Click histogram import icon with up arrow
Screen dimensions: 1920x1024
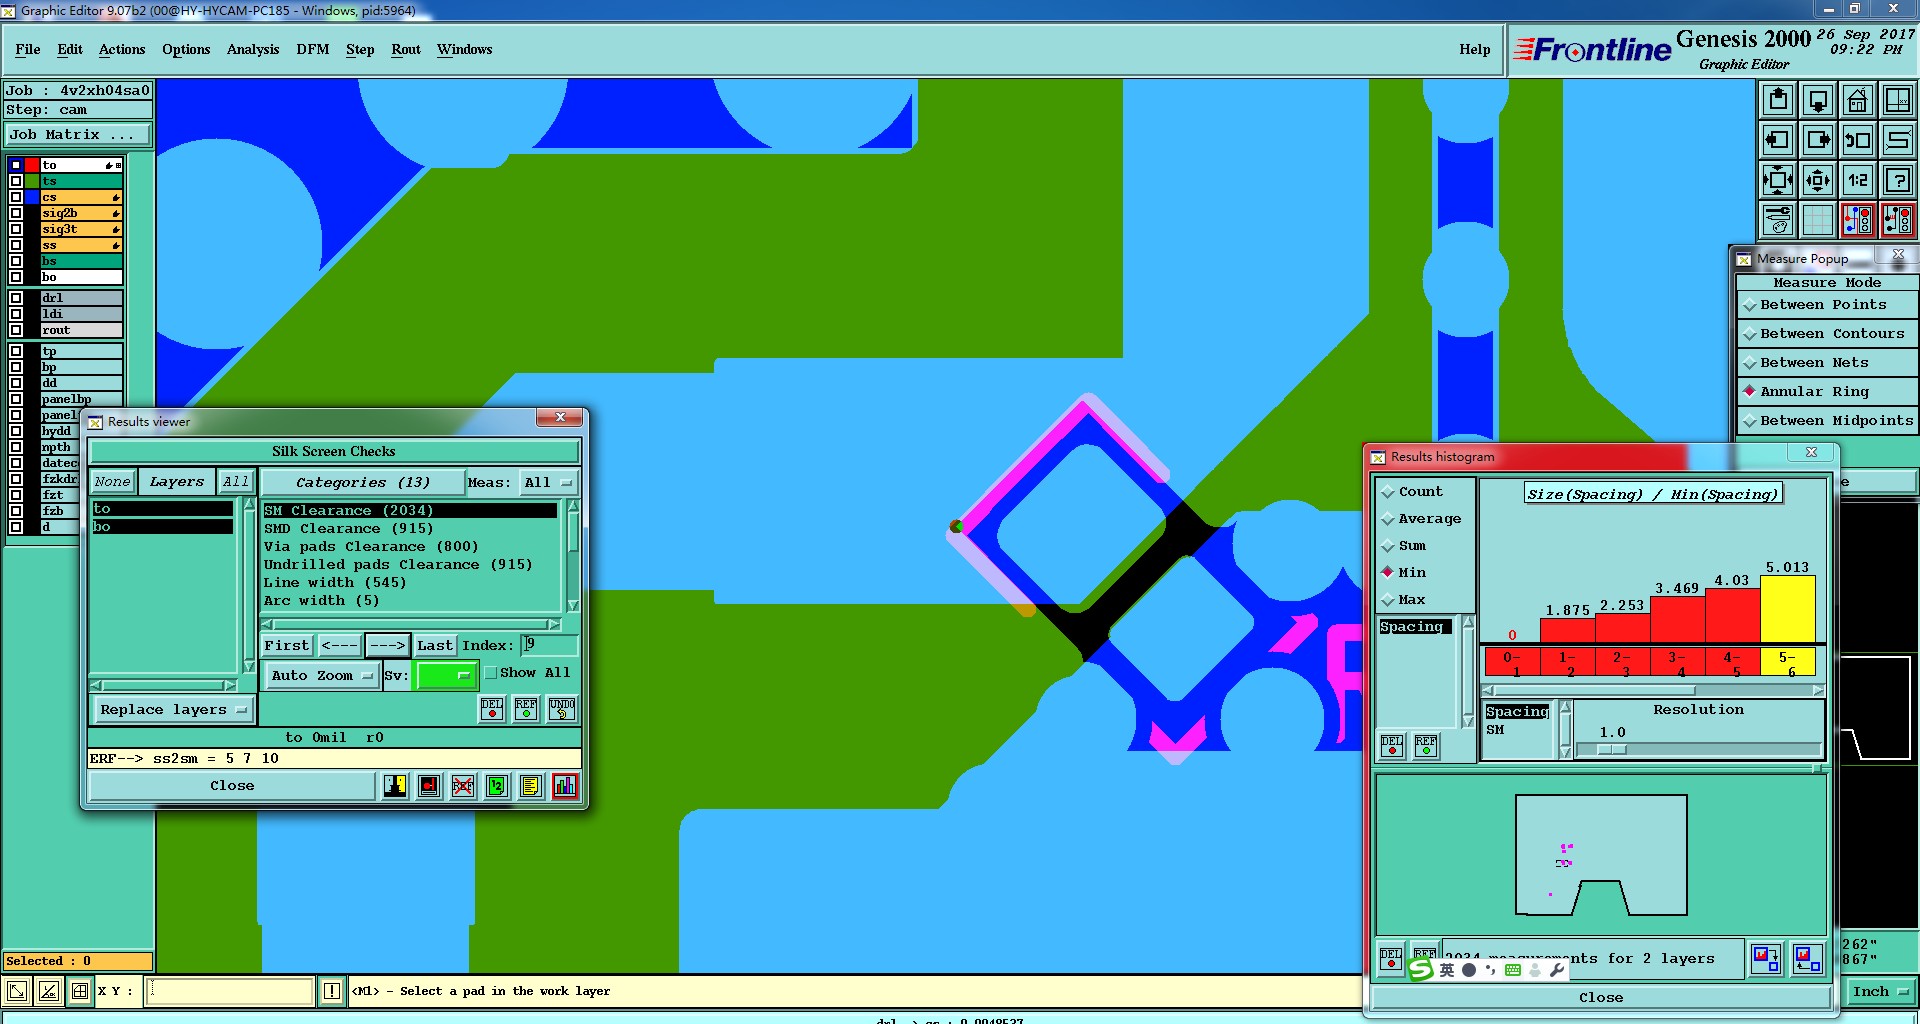click(1807, 958)
